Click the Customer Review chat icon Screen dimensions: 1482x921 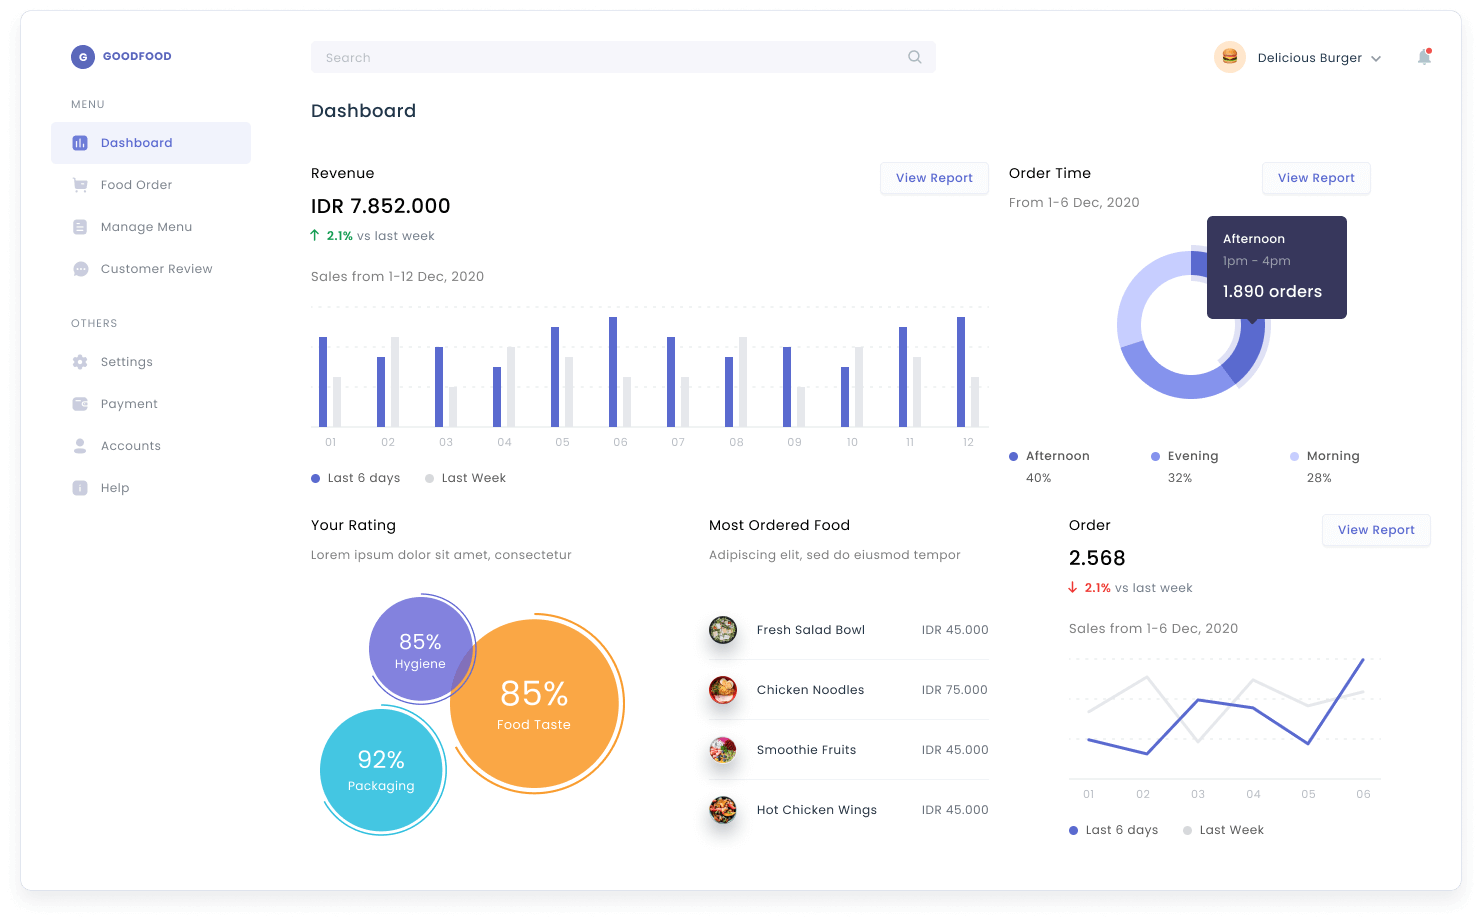[80, 269]
